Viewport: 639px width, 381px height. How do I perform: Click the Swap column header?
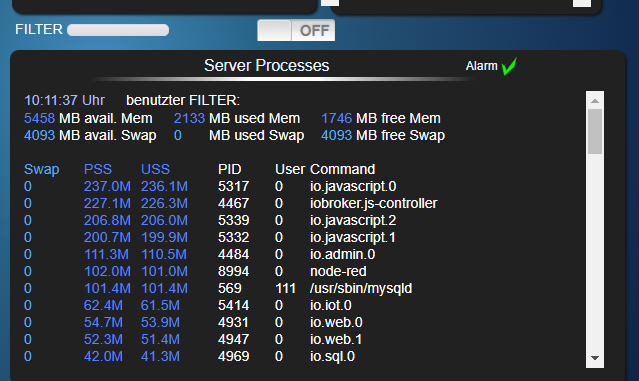coord(42,169)
